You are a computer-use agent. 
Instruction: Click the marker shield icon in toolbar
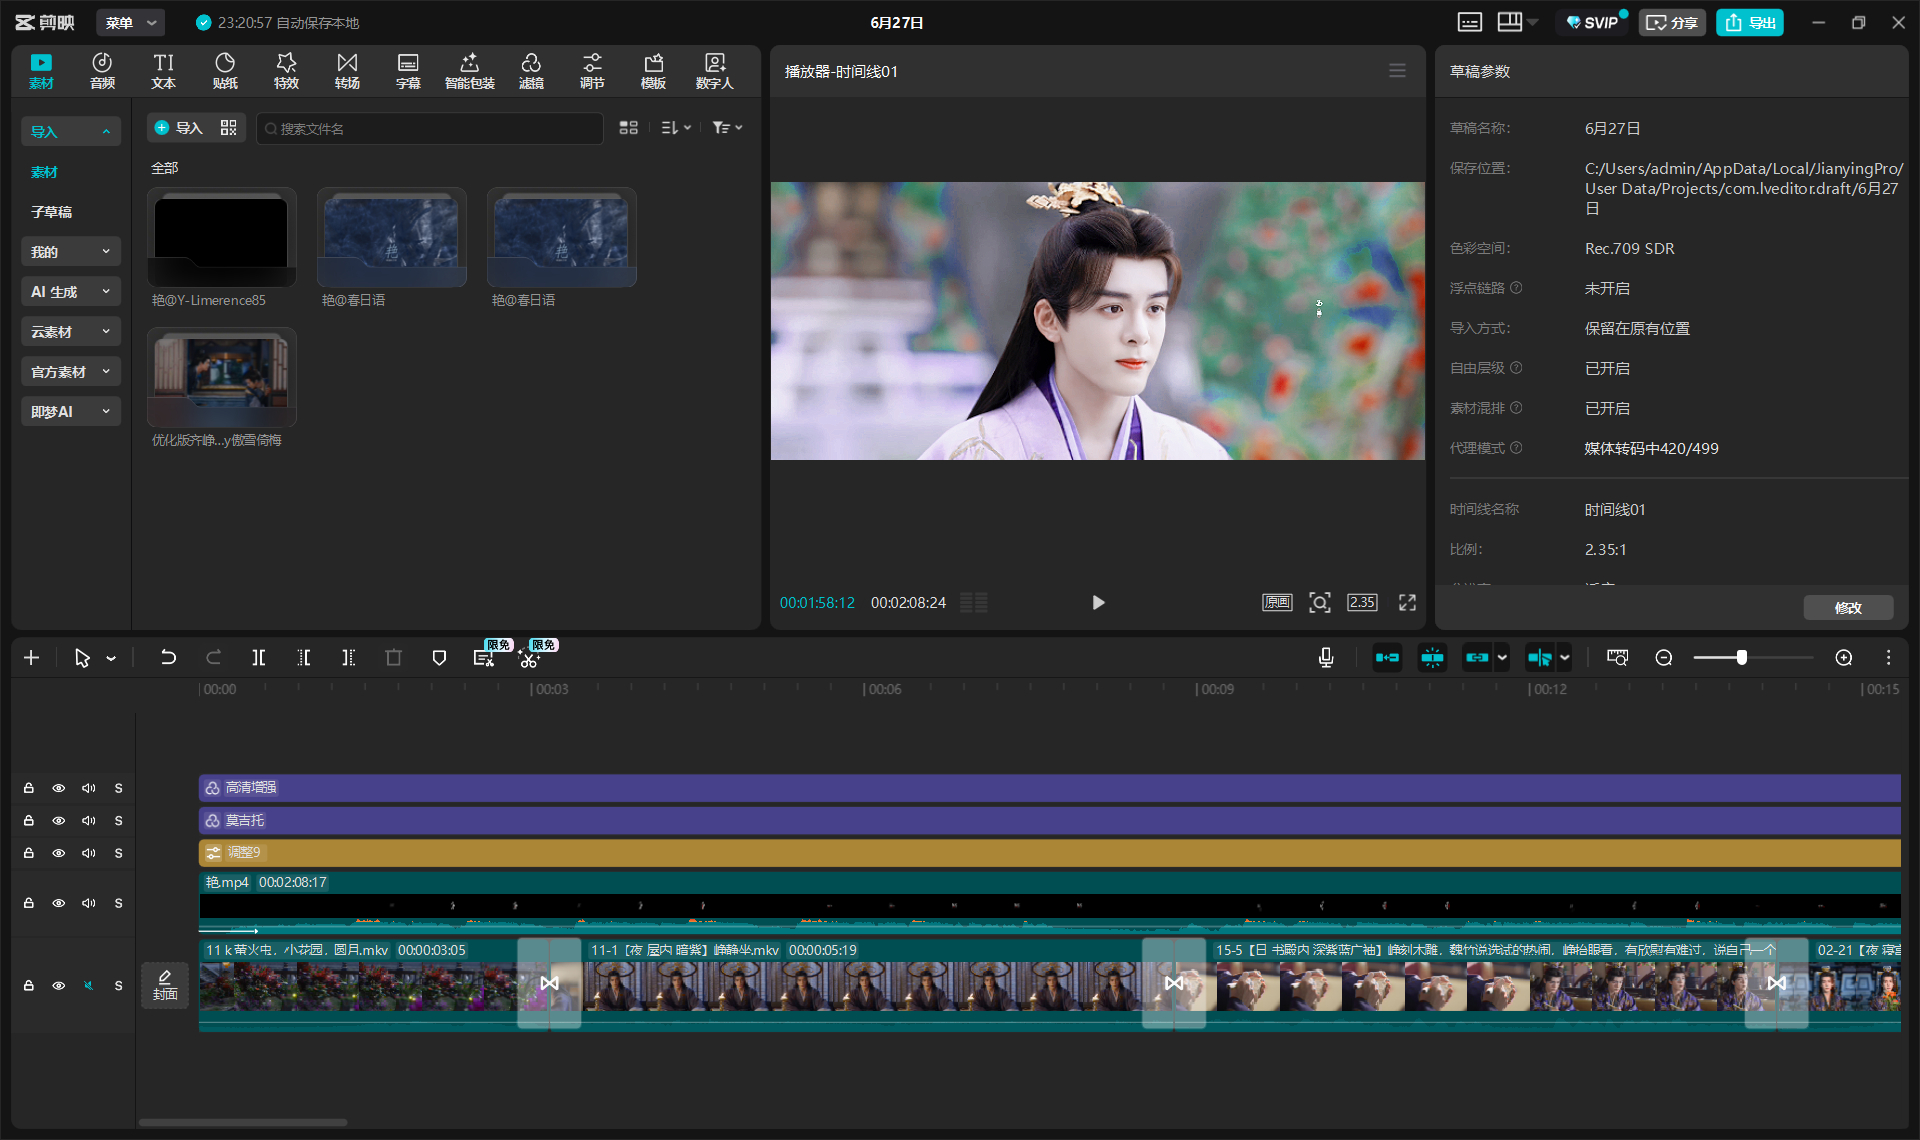tap(439, 657)
